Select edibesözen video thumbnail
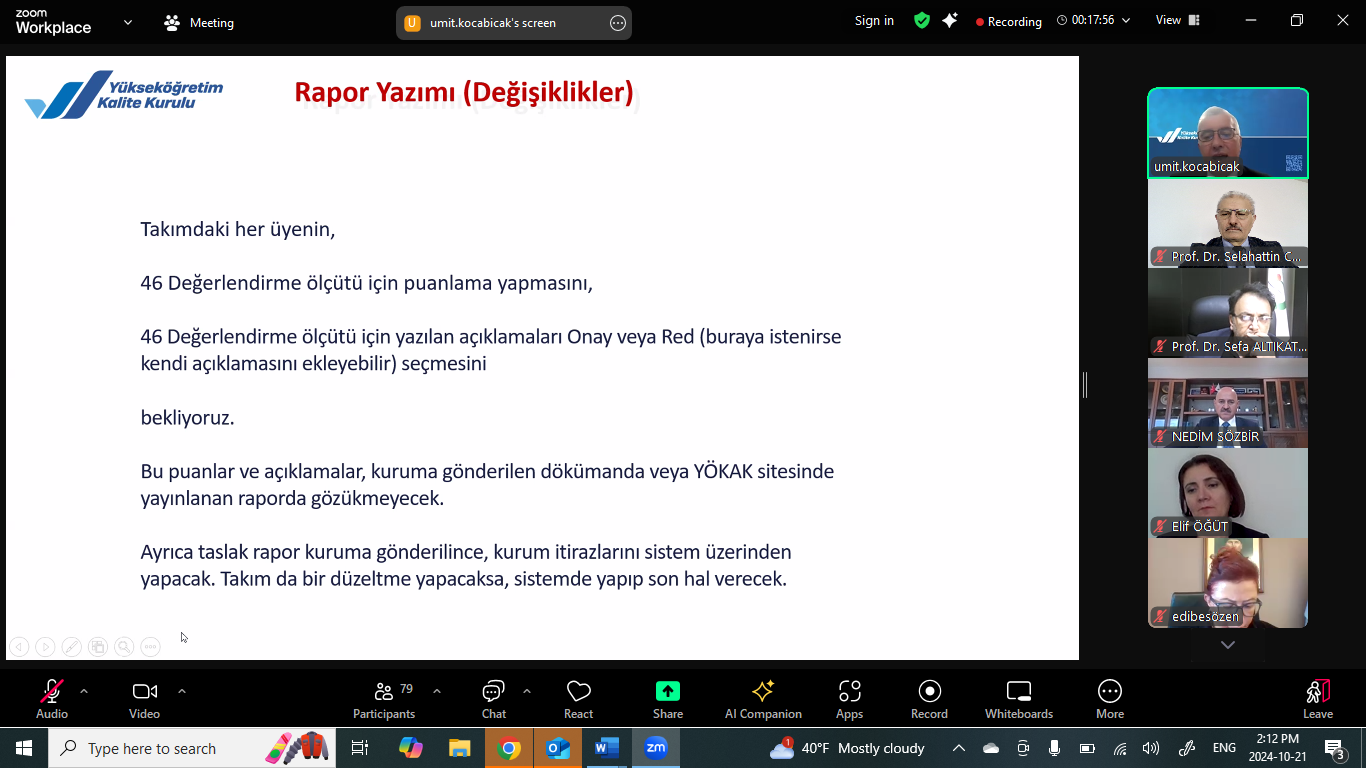The width and height of the screenshot is (1366, 768). [1228, 583]
